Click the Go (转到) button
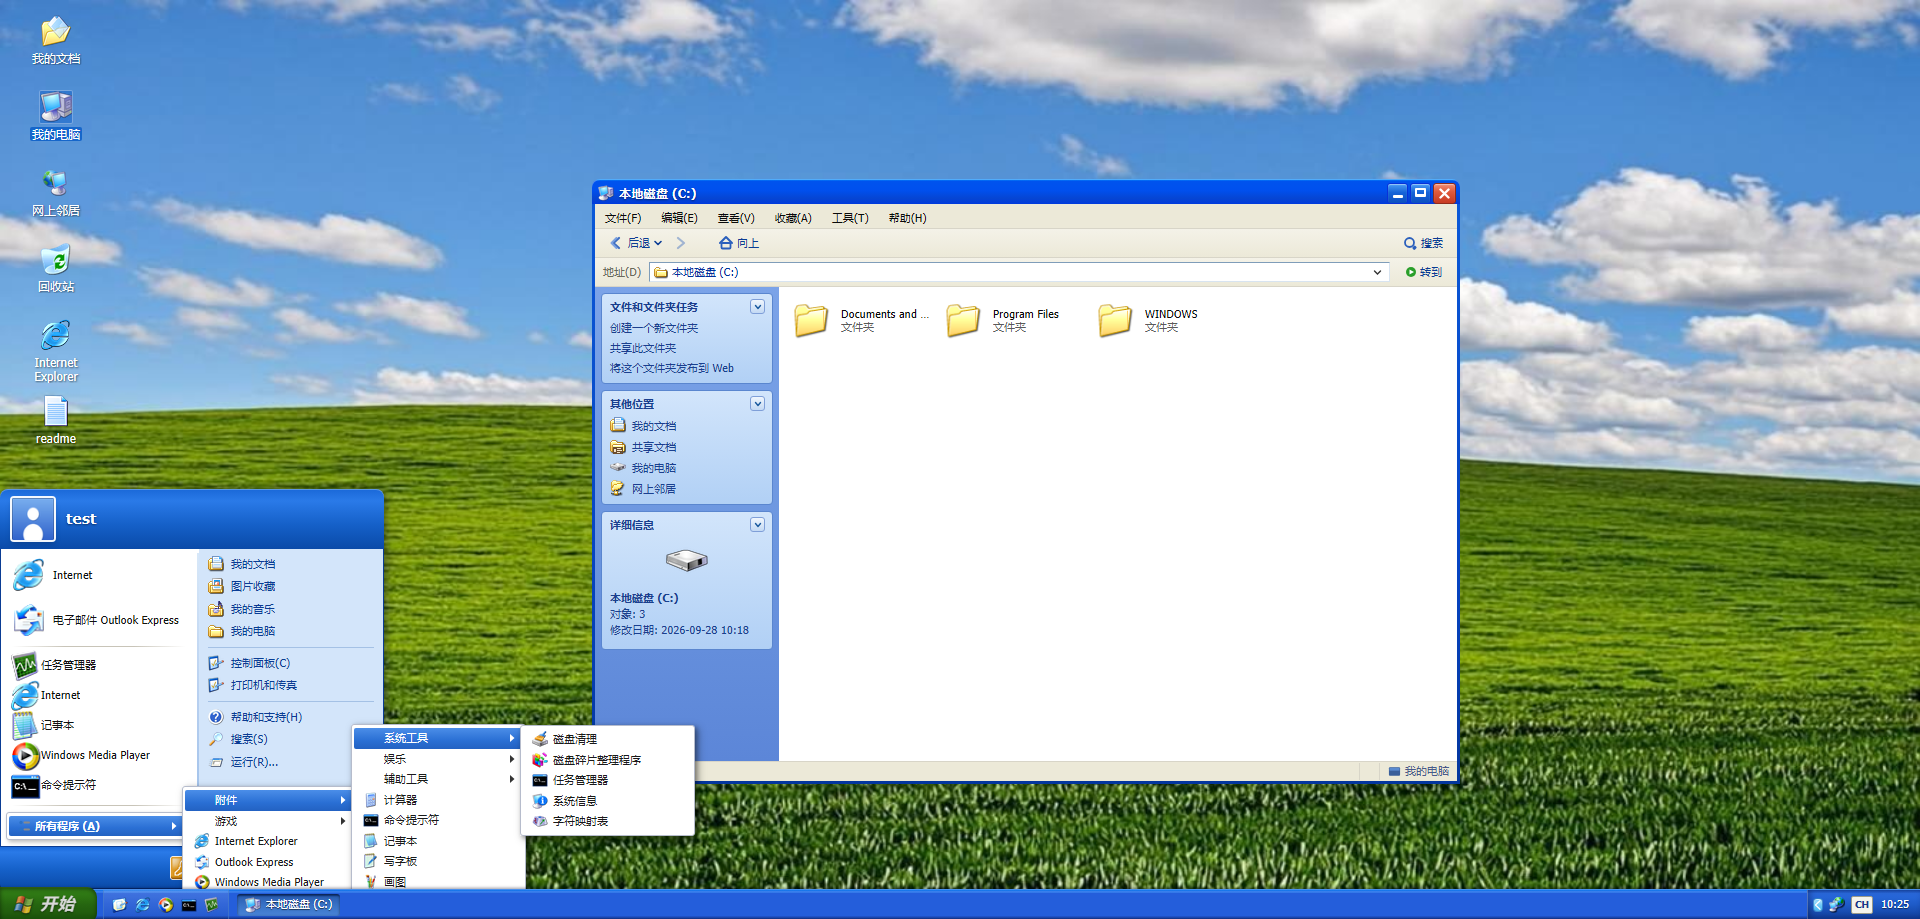The width and height of the screenshot is (1920, 919). click(x=1423, y=272)
